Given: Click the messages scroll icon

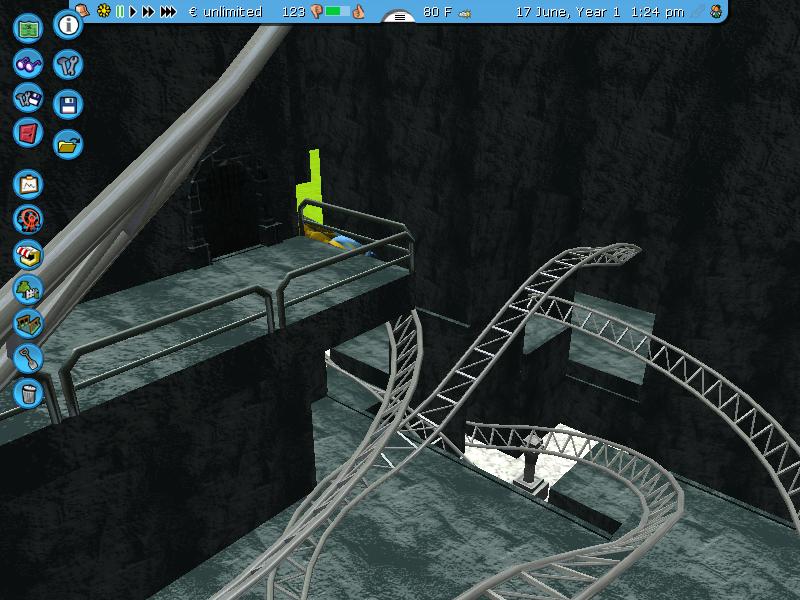Looking at the screenshot, I should [83, 11].
